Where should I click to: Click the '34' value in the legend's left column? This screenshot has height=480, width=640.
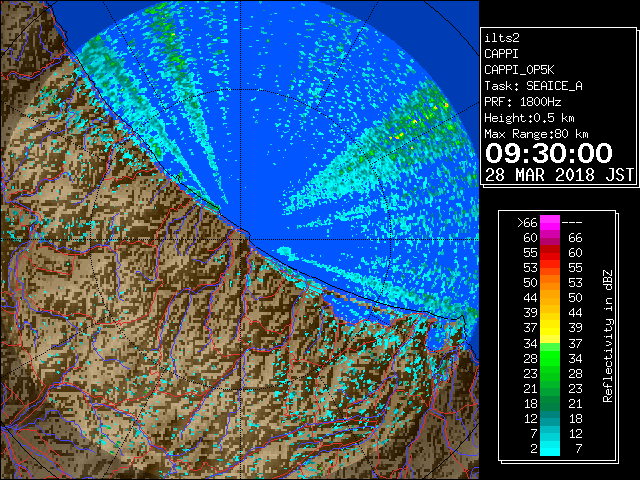pos(531,344)
